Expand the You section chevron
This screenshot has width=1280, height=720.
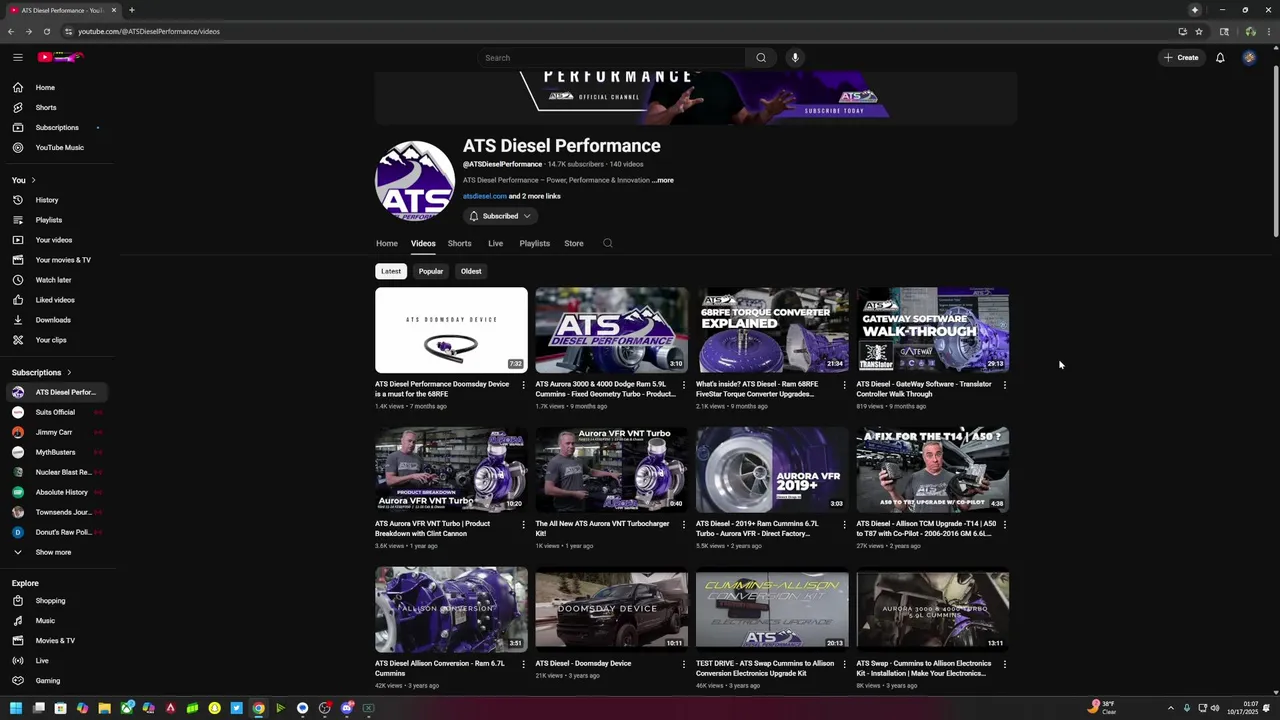coord(33,180)
